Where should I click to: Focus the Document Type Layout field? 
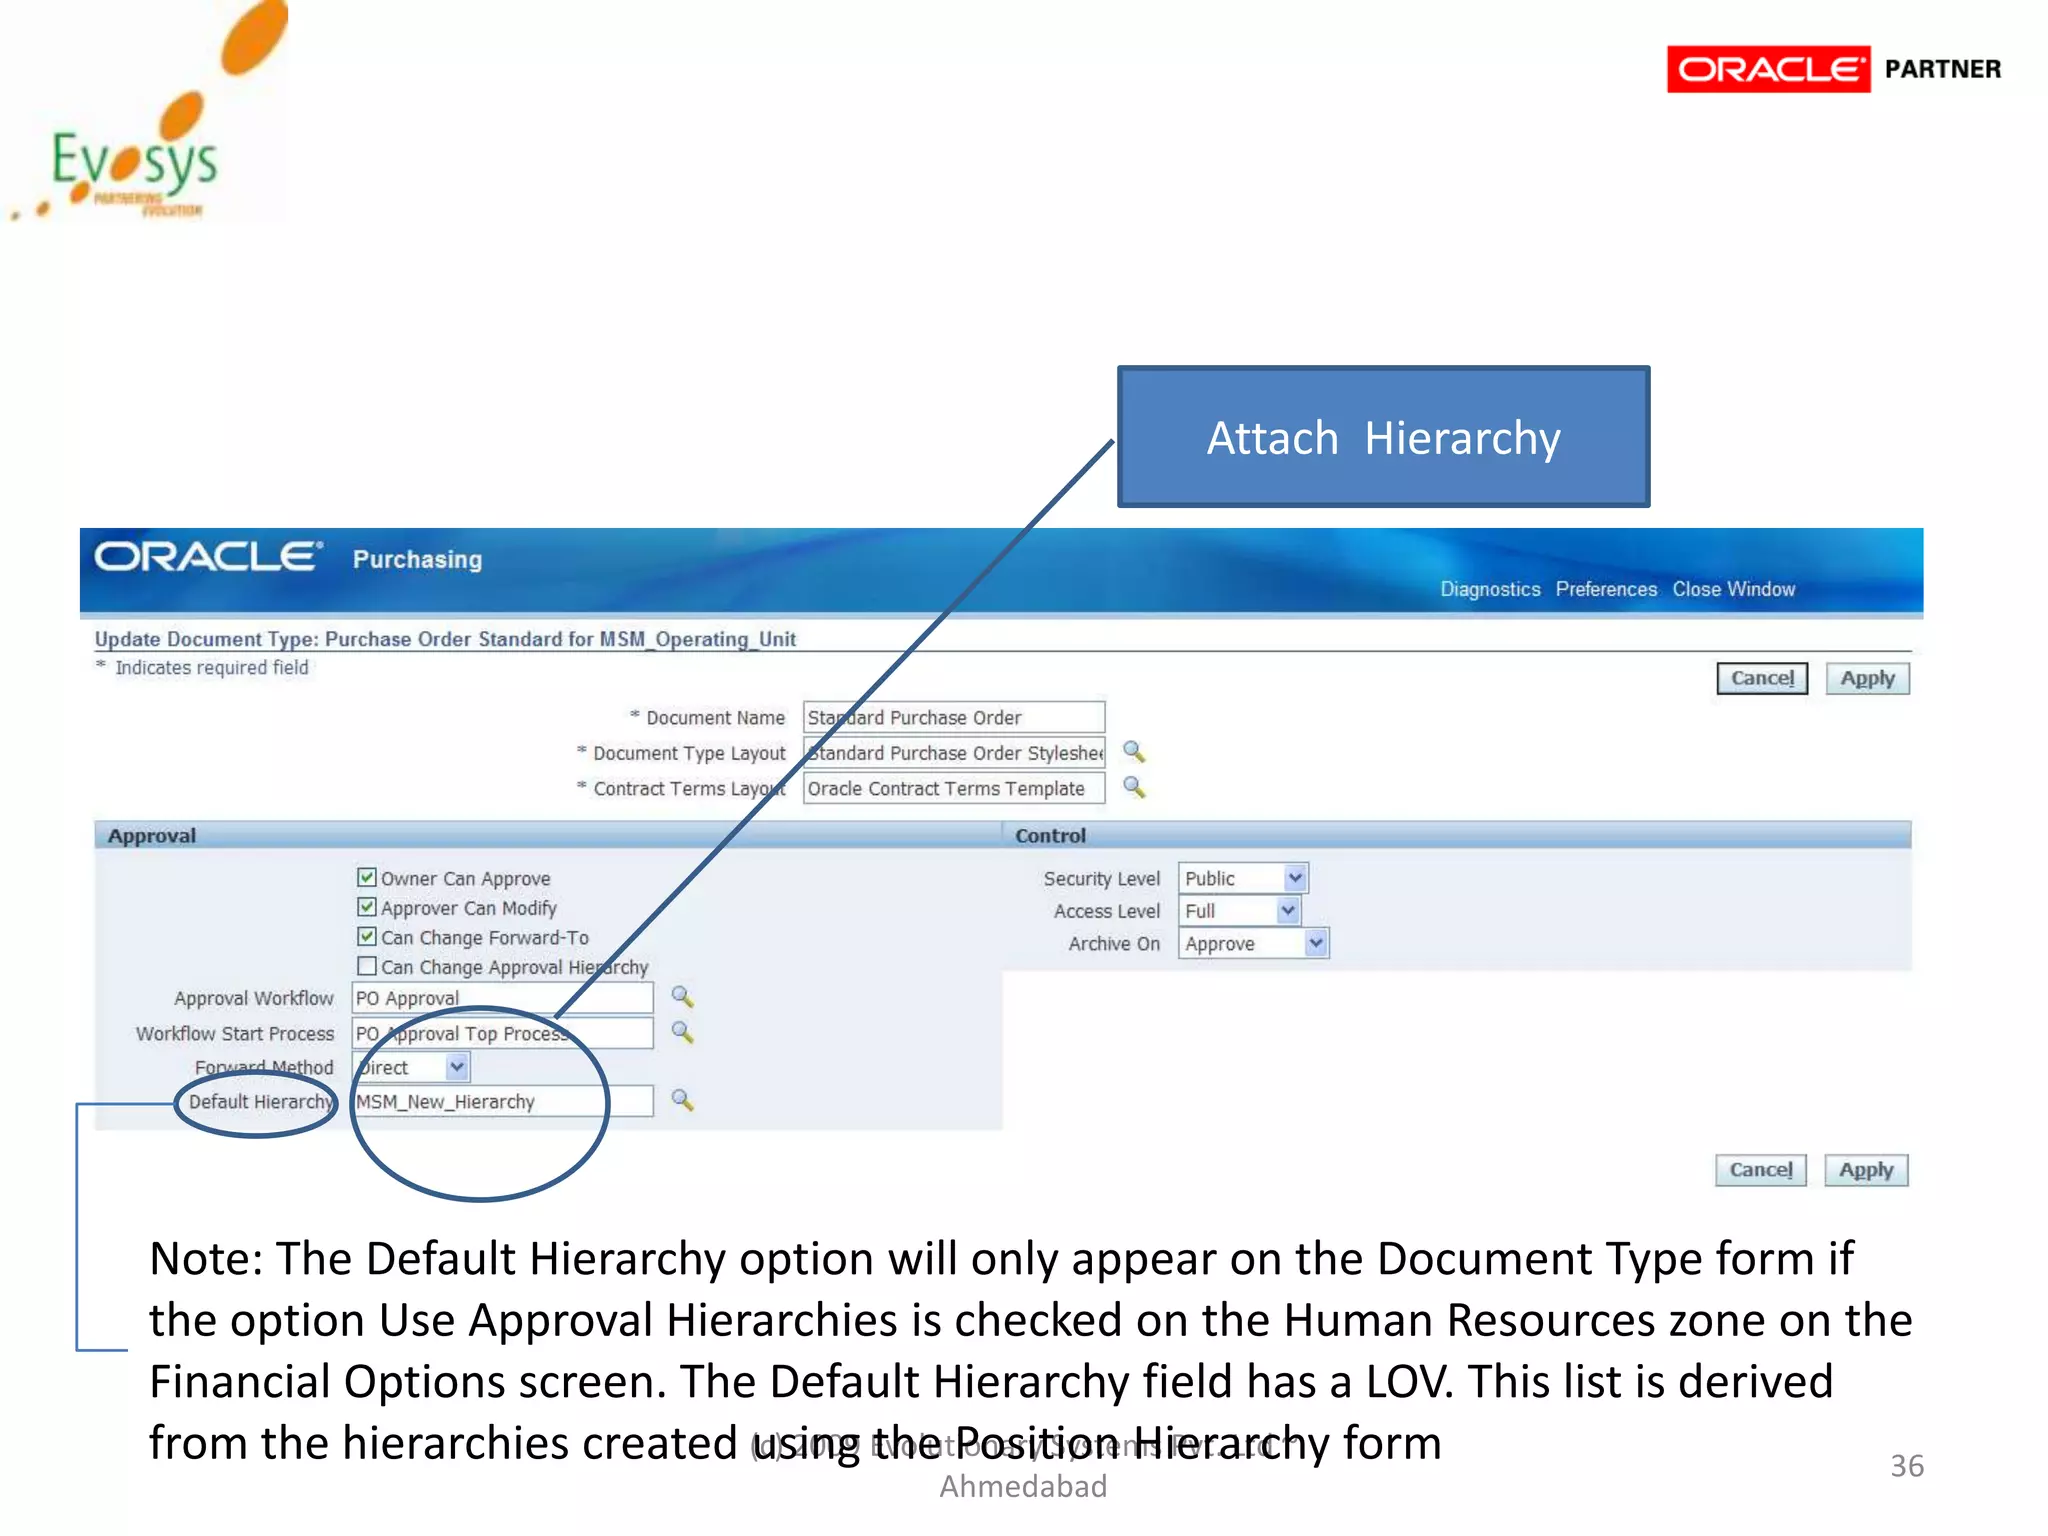point(954,752)
